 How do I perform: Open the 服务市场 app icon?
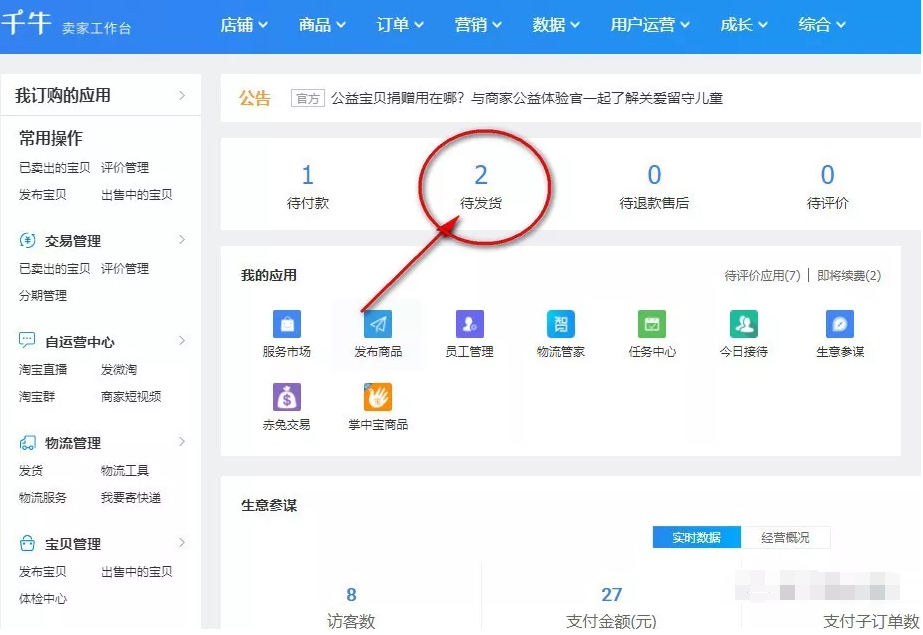pos(287,324)
